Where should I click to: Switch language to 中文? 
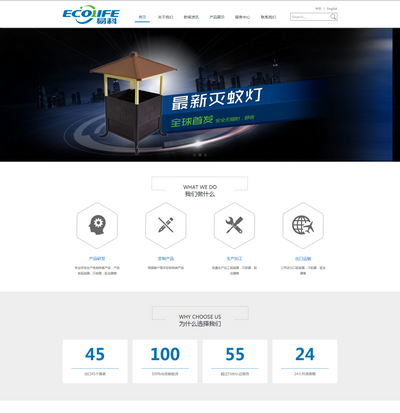tap(318, 9)
